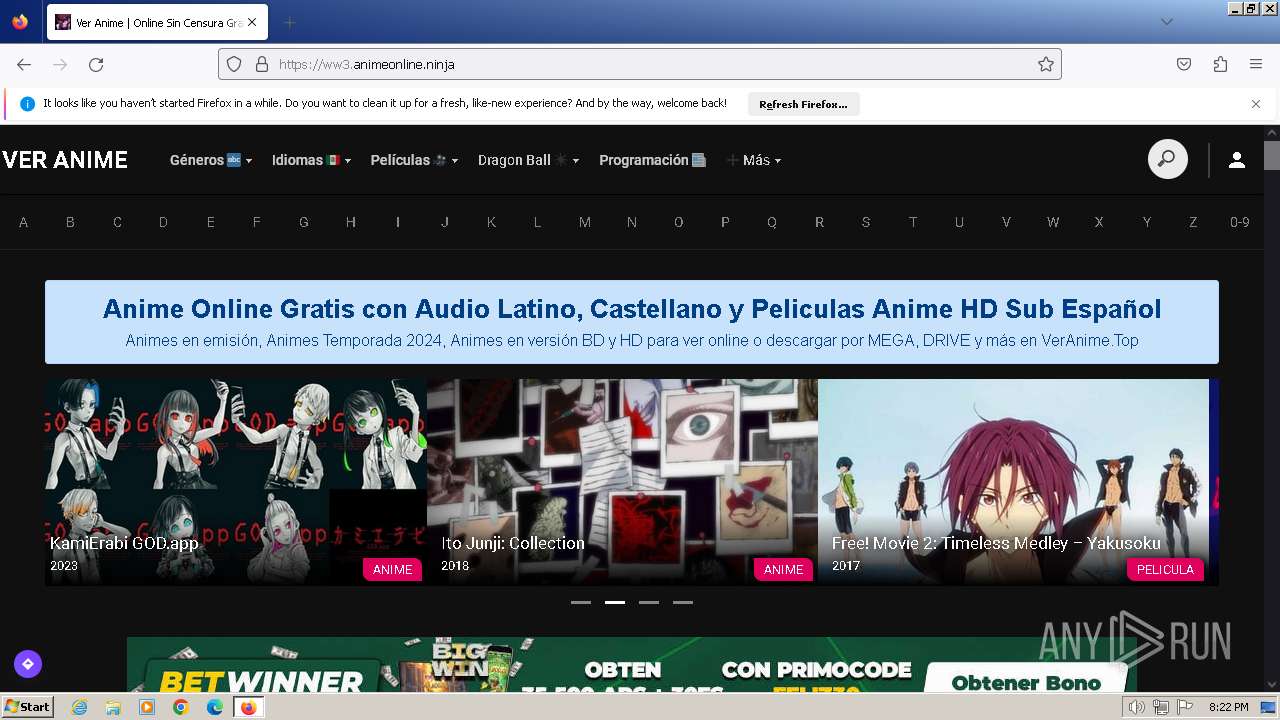1280x720 pixels.
Task: Open File Explorer folder taskbar icon
Action: (x=113, y=707)
